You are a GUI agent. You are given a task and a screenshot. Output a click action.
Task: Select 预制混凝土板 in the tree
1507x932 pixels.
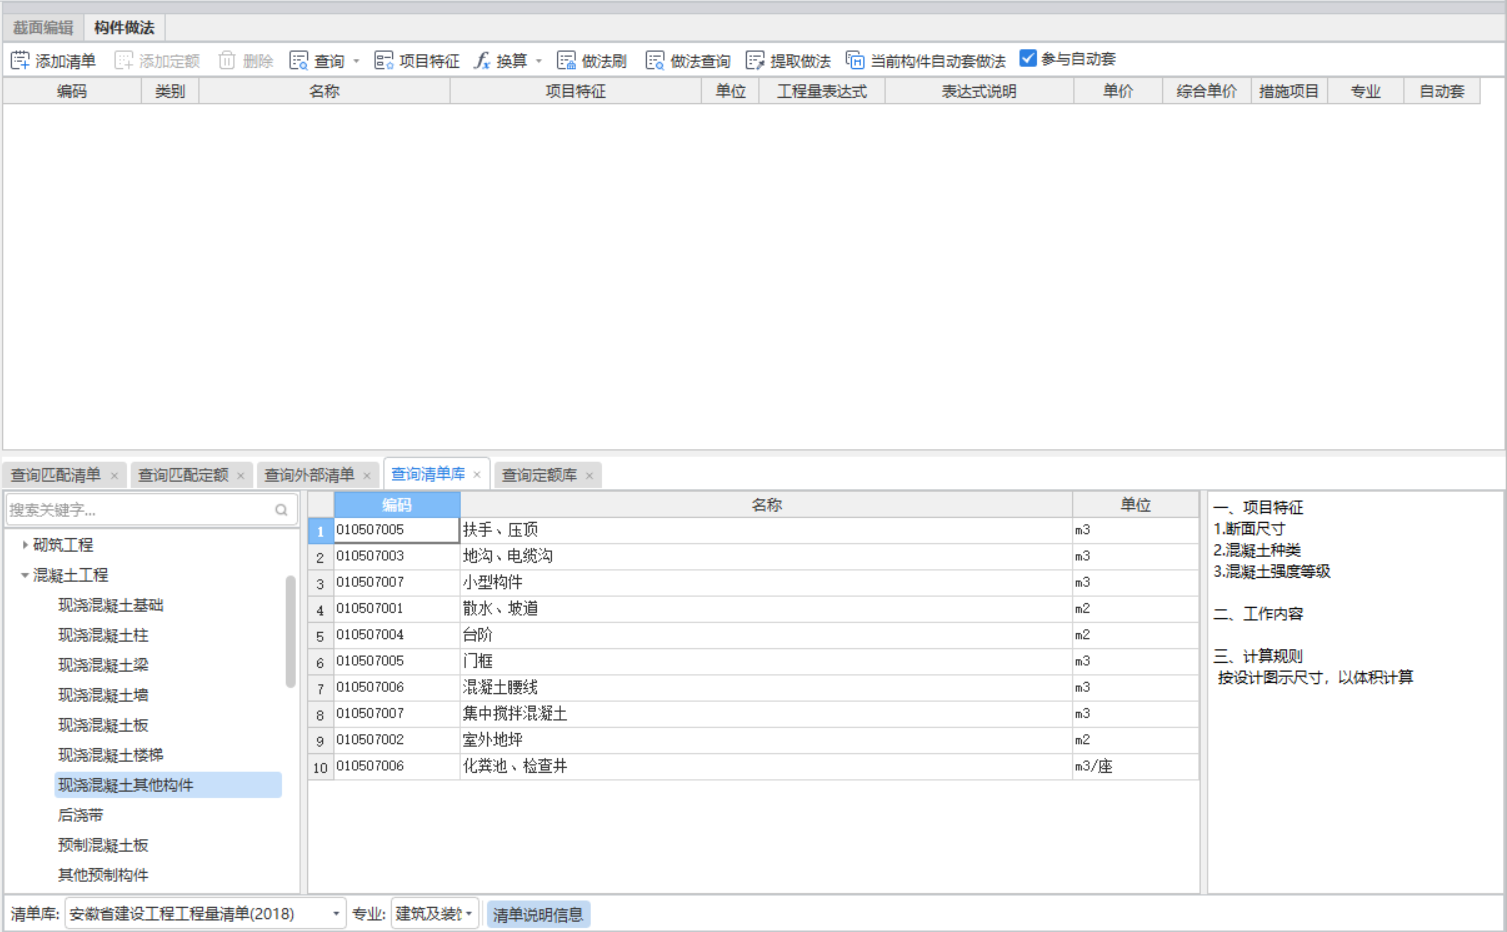103,845
